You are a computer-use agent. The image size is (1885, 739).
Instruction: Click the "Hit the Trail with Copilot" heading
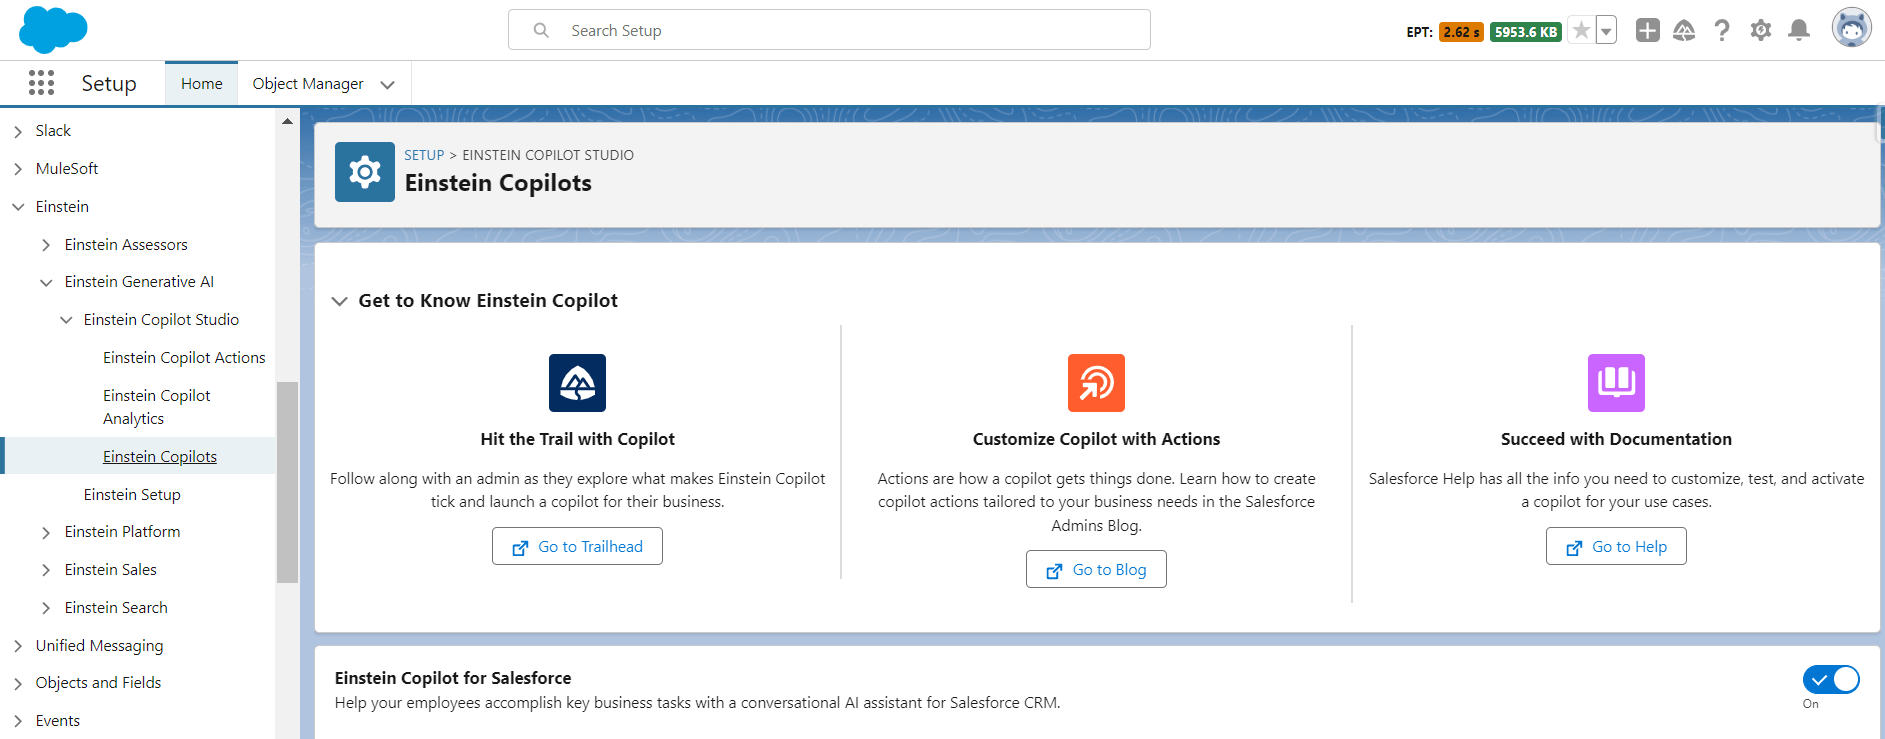(x=577, y=439)
